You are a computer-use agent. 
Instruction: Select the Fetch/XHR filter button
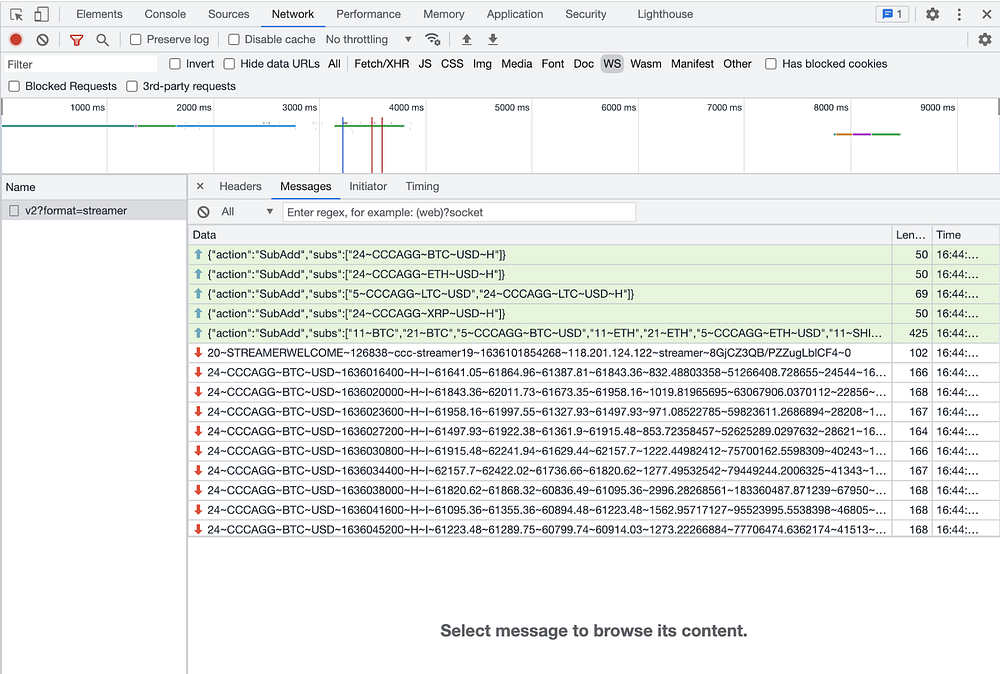381,63
